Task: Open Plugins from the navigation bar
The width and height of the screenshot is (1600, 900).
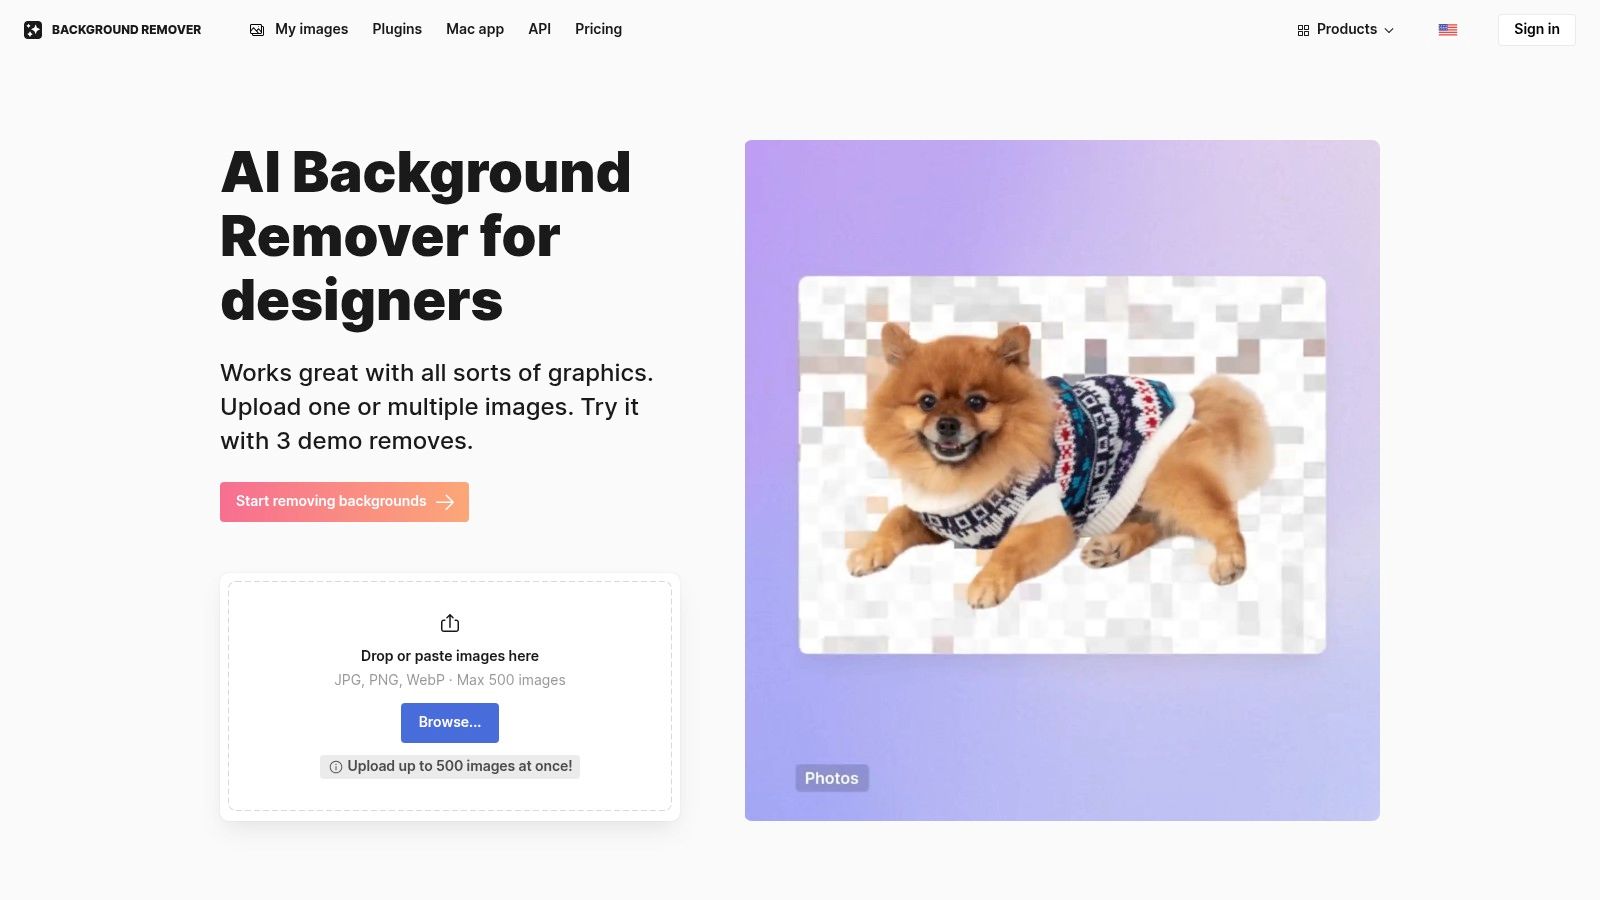Action: [x=397, y=29]
